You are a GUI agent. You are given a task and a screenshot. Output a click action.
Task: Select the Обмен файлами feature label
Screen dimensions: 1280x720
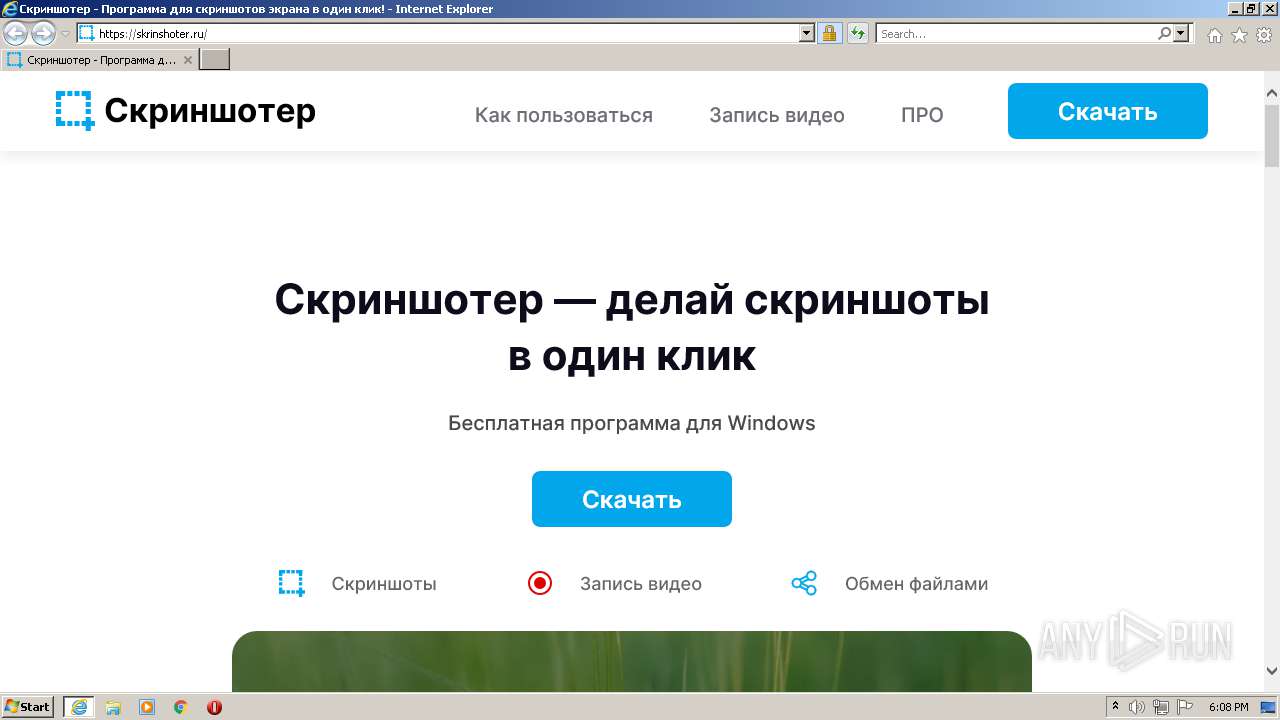point(916,584)
